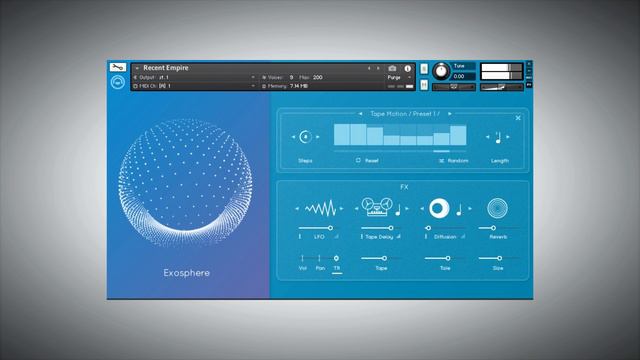Click the Steps circular counter icon
Viewport: 640px width, 360px height.
tap(305, 137)
